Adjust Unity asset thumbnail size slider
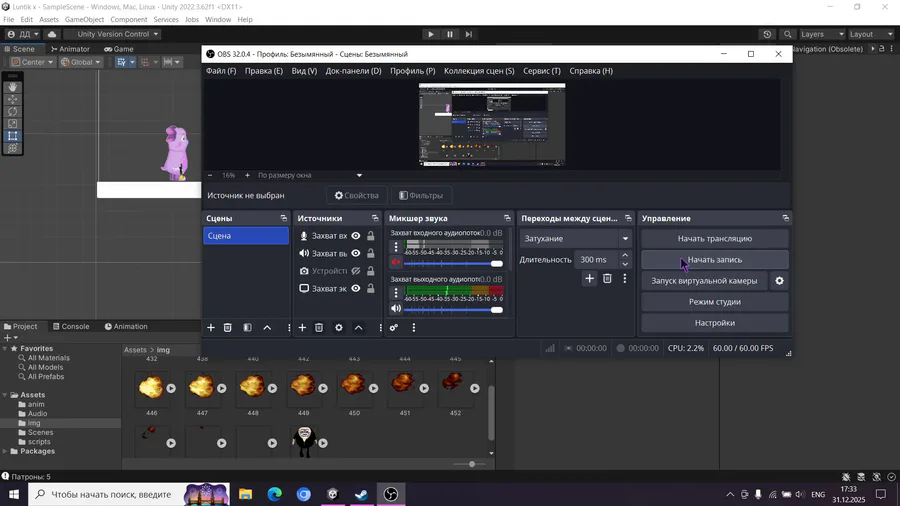Viewport: 900px width, 506px height. (x=470, y=464)
